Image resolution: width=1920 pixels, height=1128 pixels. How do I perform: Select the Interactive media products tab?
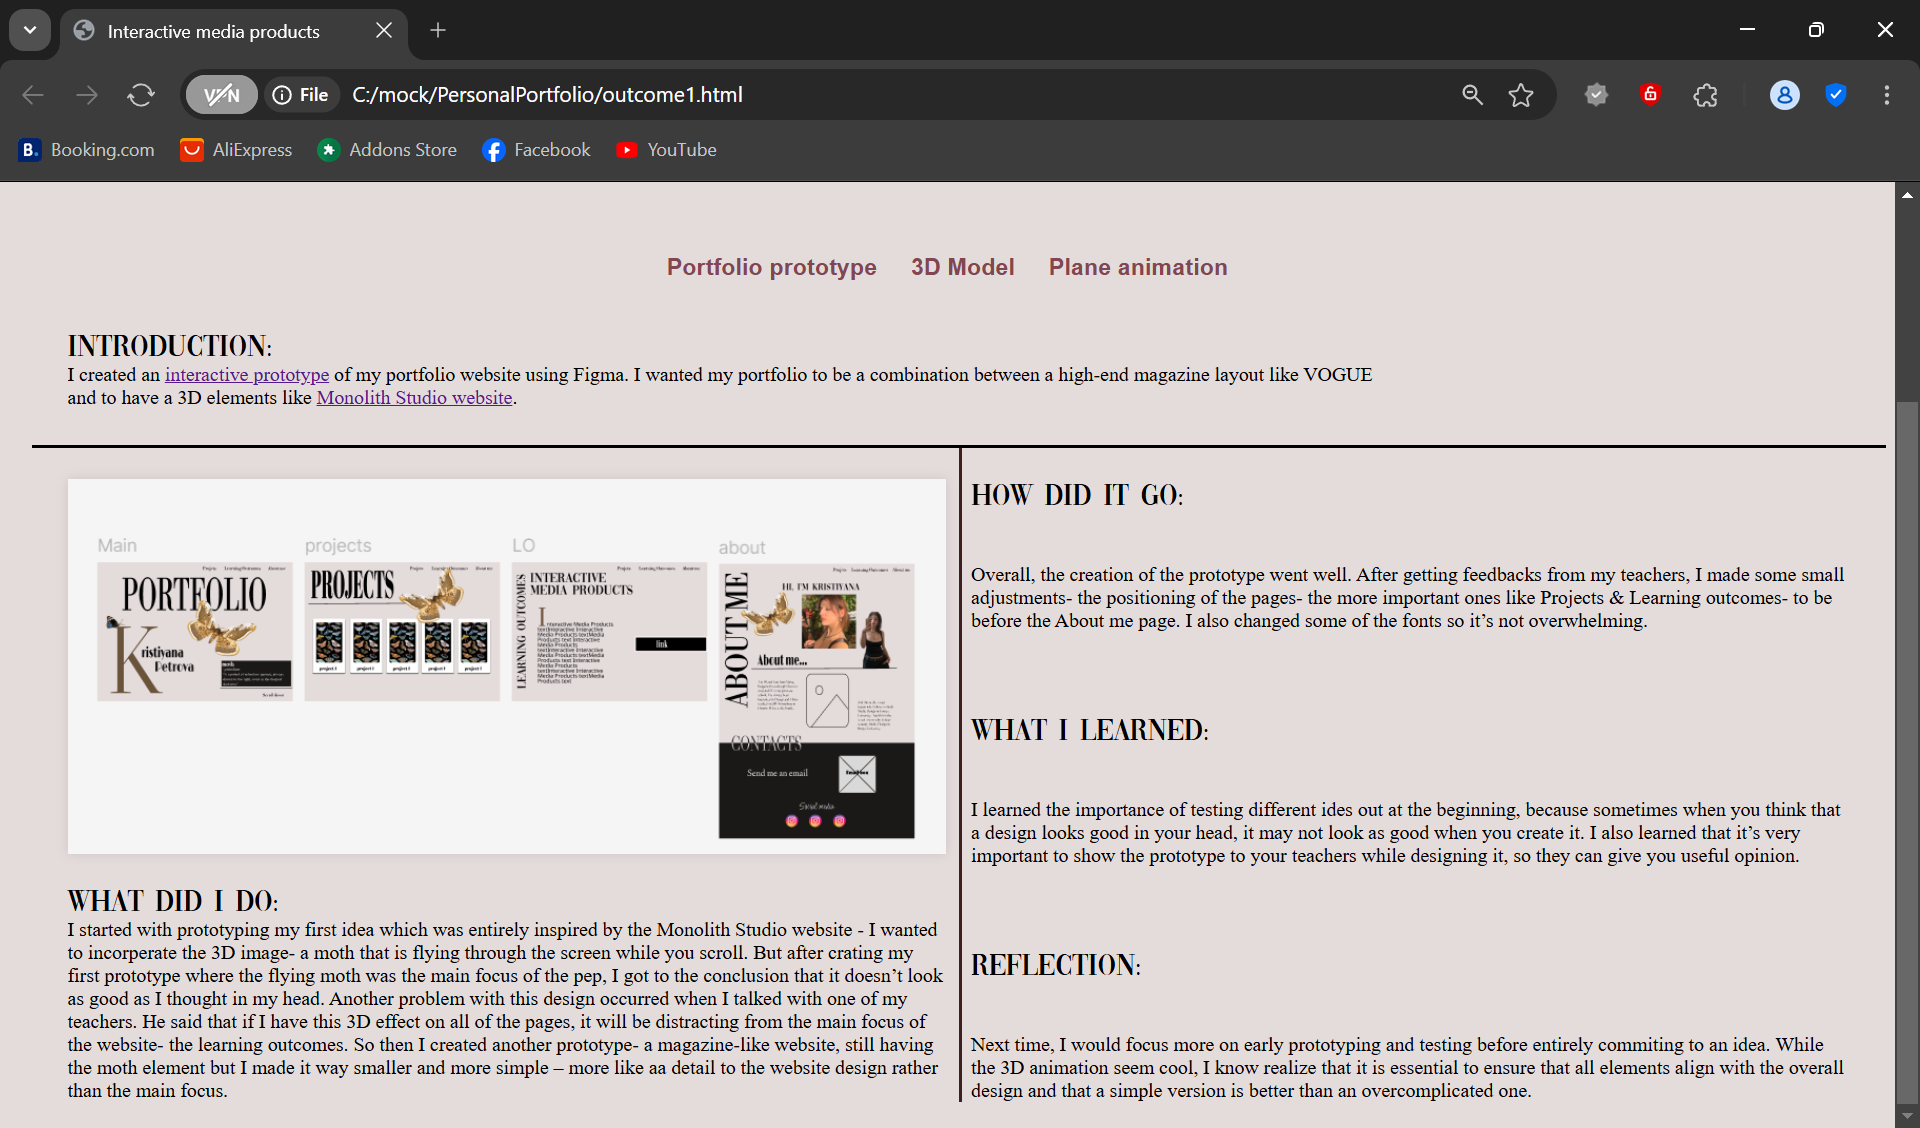pyautogui.click(x=213, y=31)
